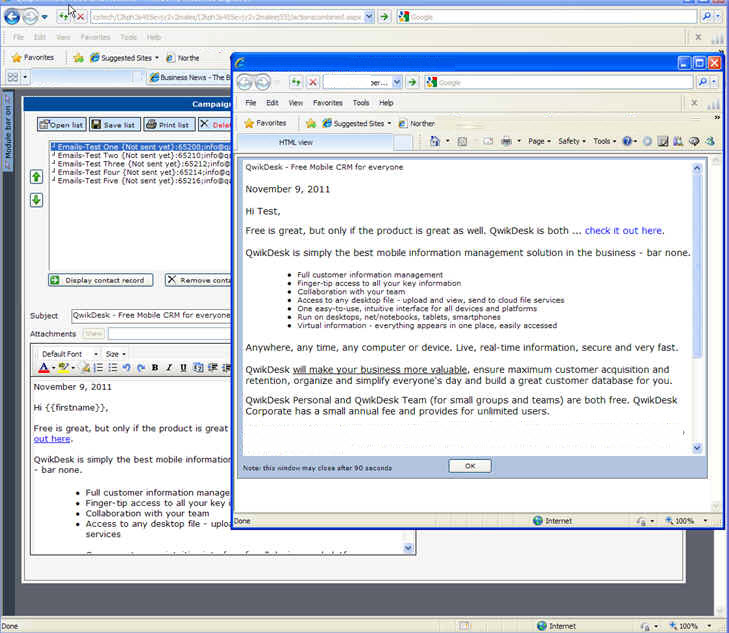
Task: Open the Safety dropdown menu
Action: [572, 141]
